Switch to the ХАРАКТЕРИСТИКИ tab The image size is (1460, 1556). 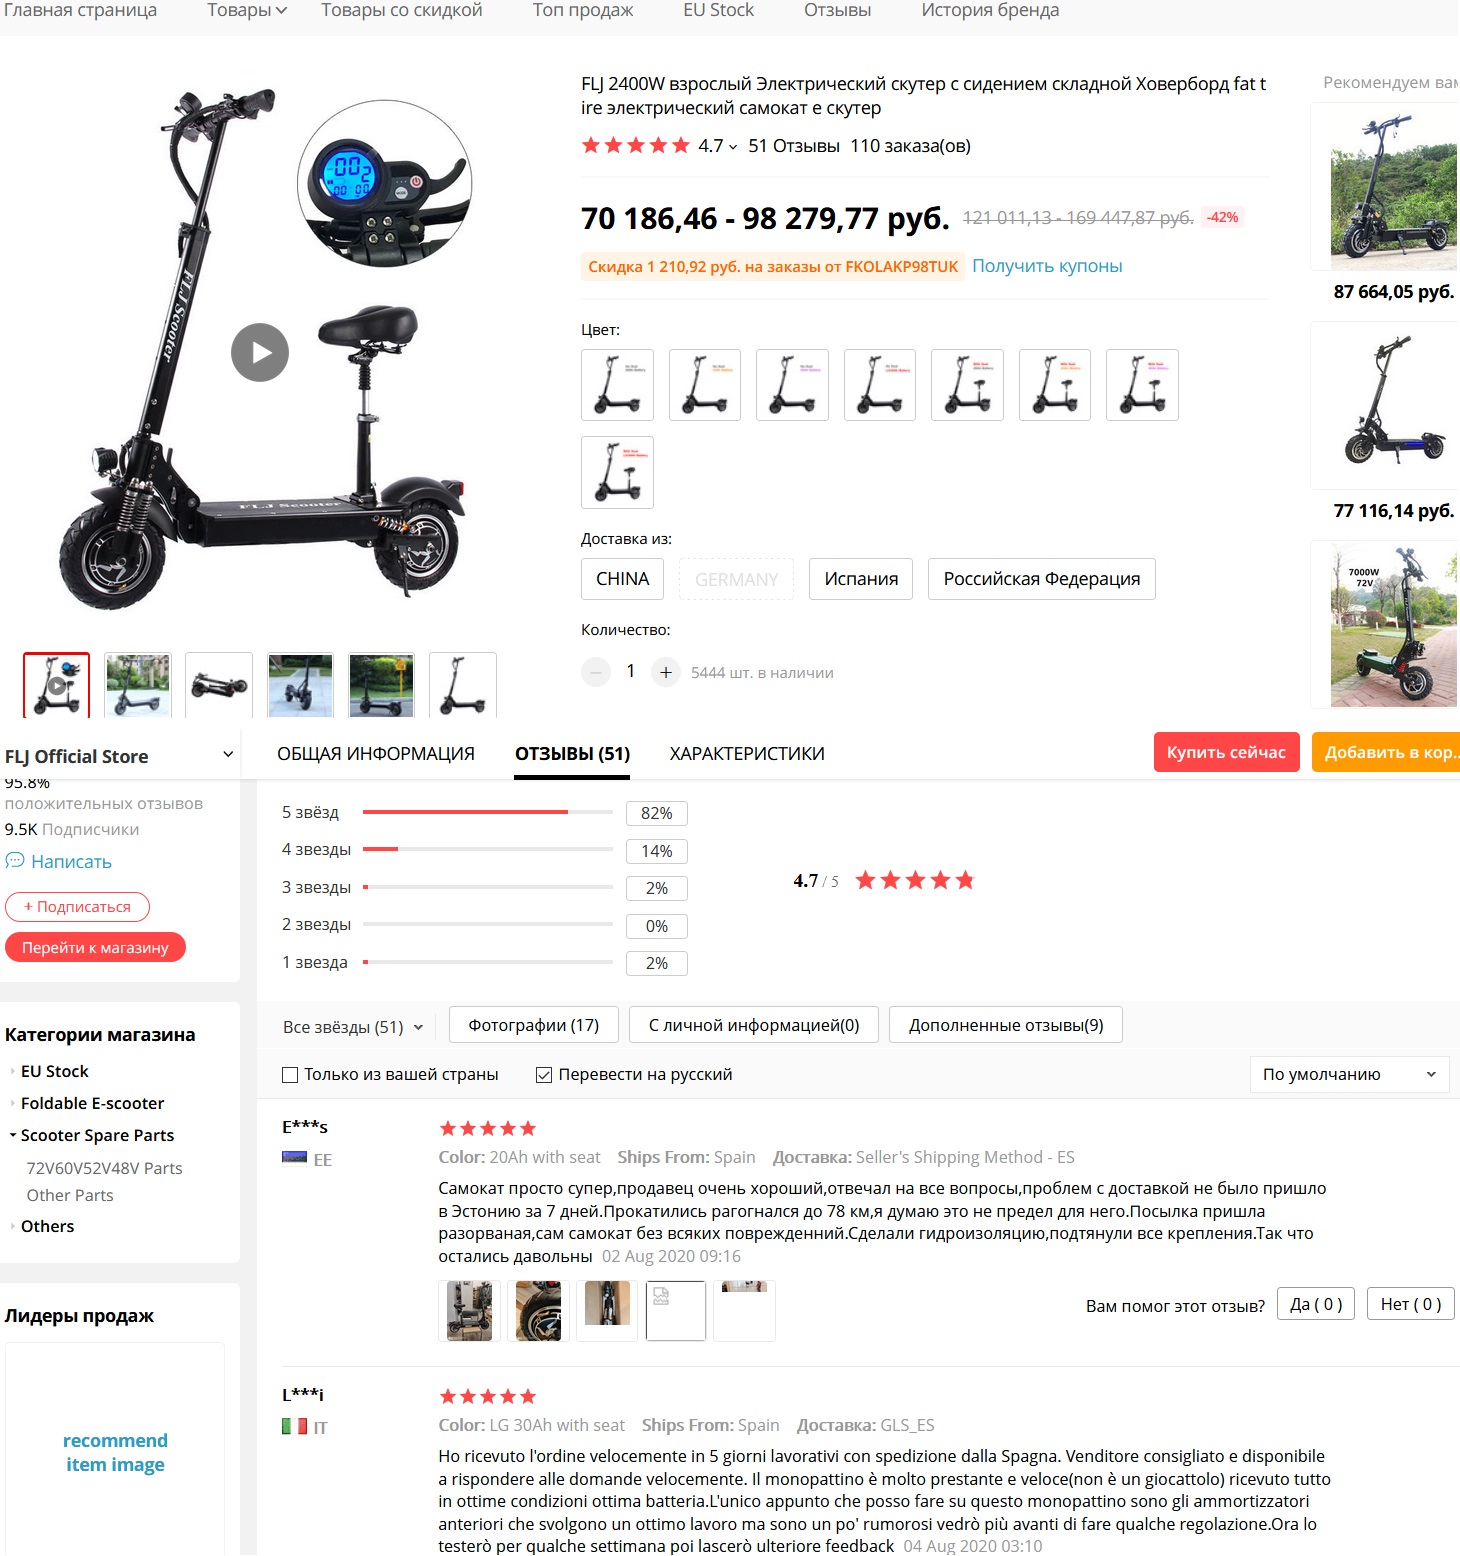(747, 754)
